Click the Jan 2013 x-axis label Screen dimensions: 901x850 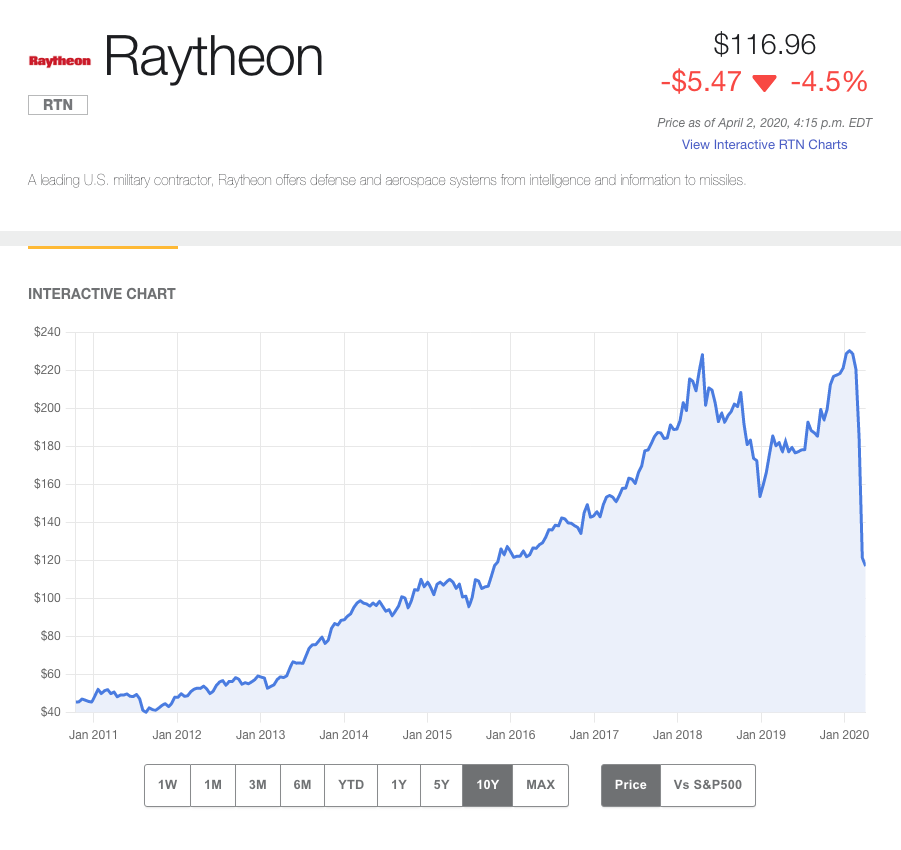coord(260,735)
